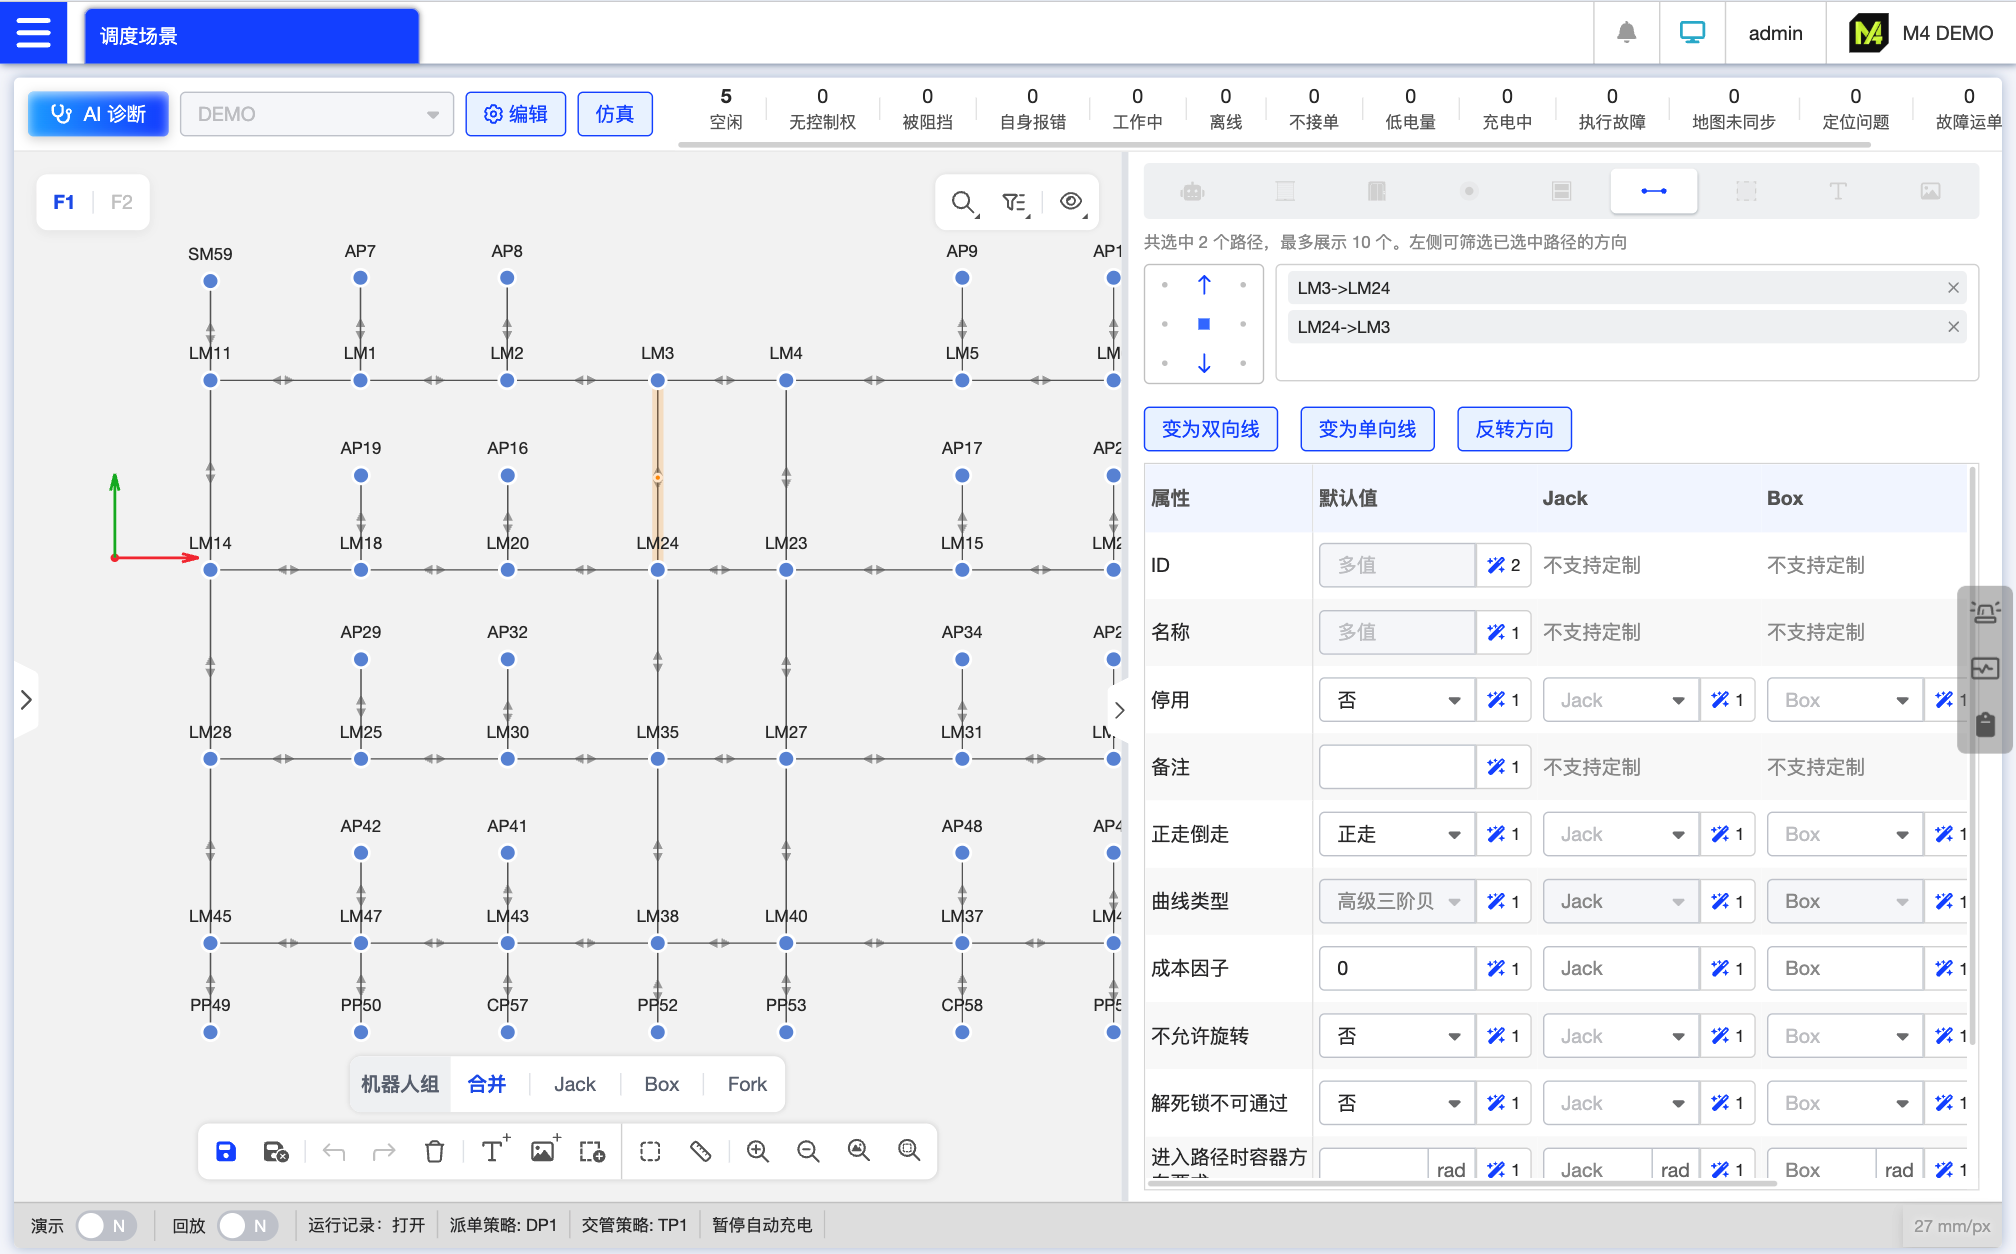Select the Jack robot group tab
Viewport: 2016px width, 1254px height.
coord(574,1084)
